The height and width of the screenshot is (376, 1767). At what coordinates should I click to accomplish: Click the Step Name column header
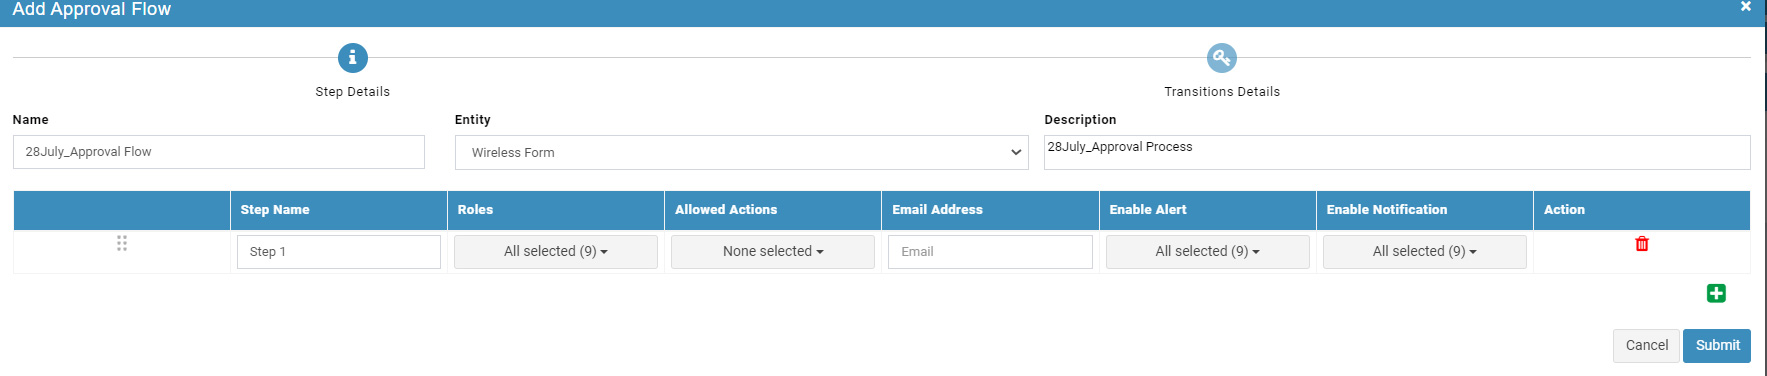tap(275, 210)
